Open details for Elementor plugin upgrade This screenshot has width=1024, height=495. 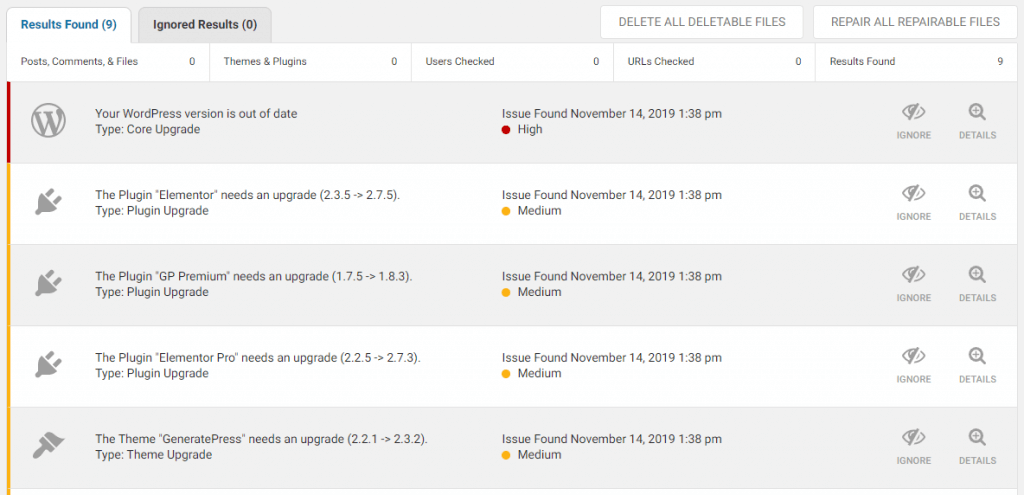(977, 202)
